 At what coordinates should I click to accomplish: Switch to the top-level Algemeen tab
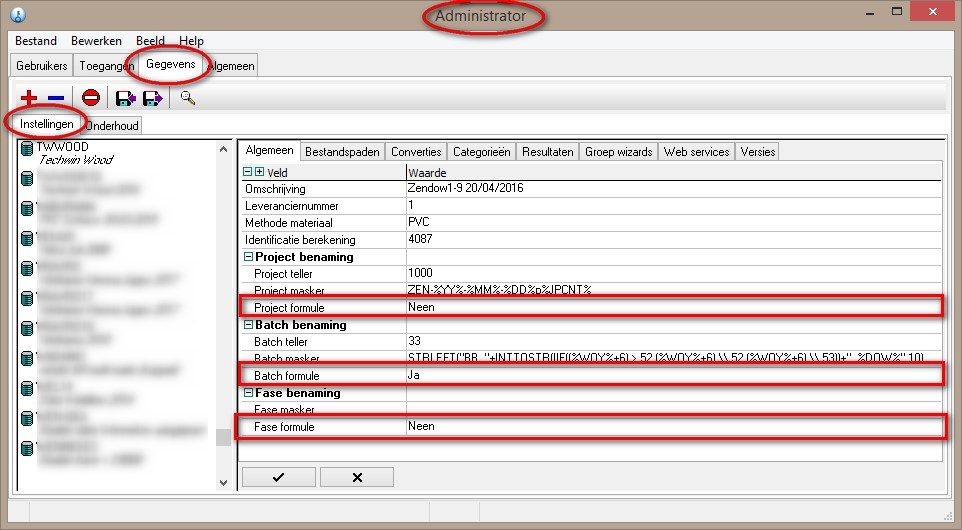231,66
